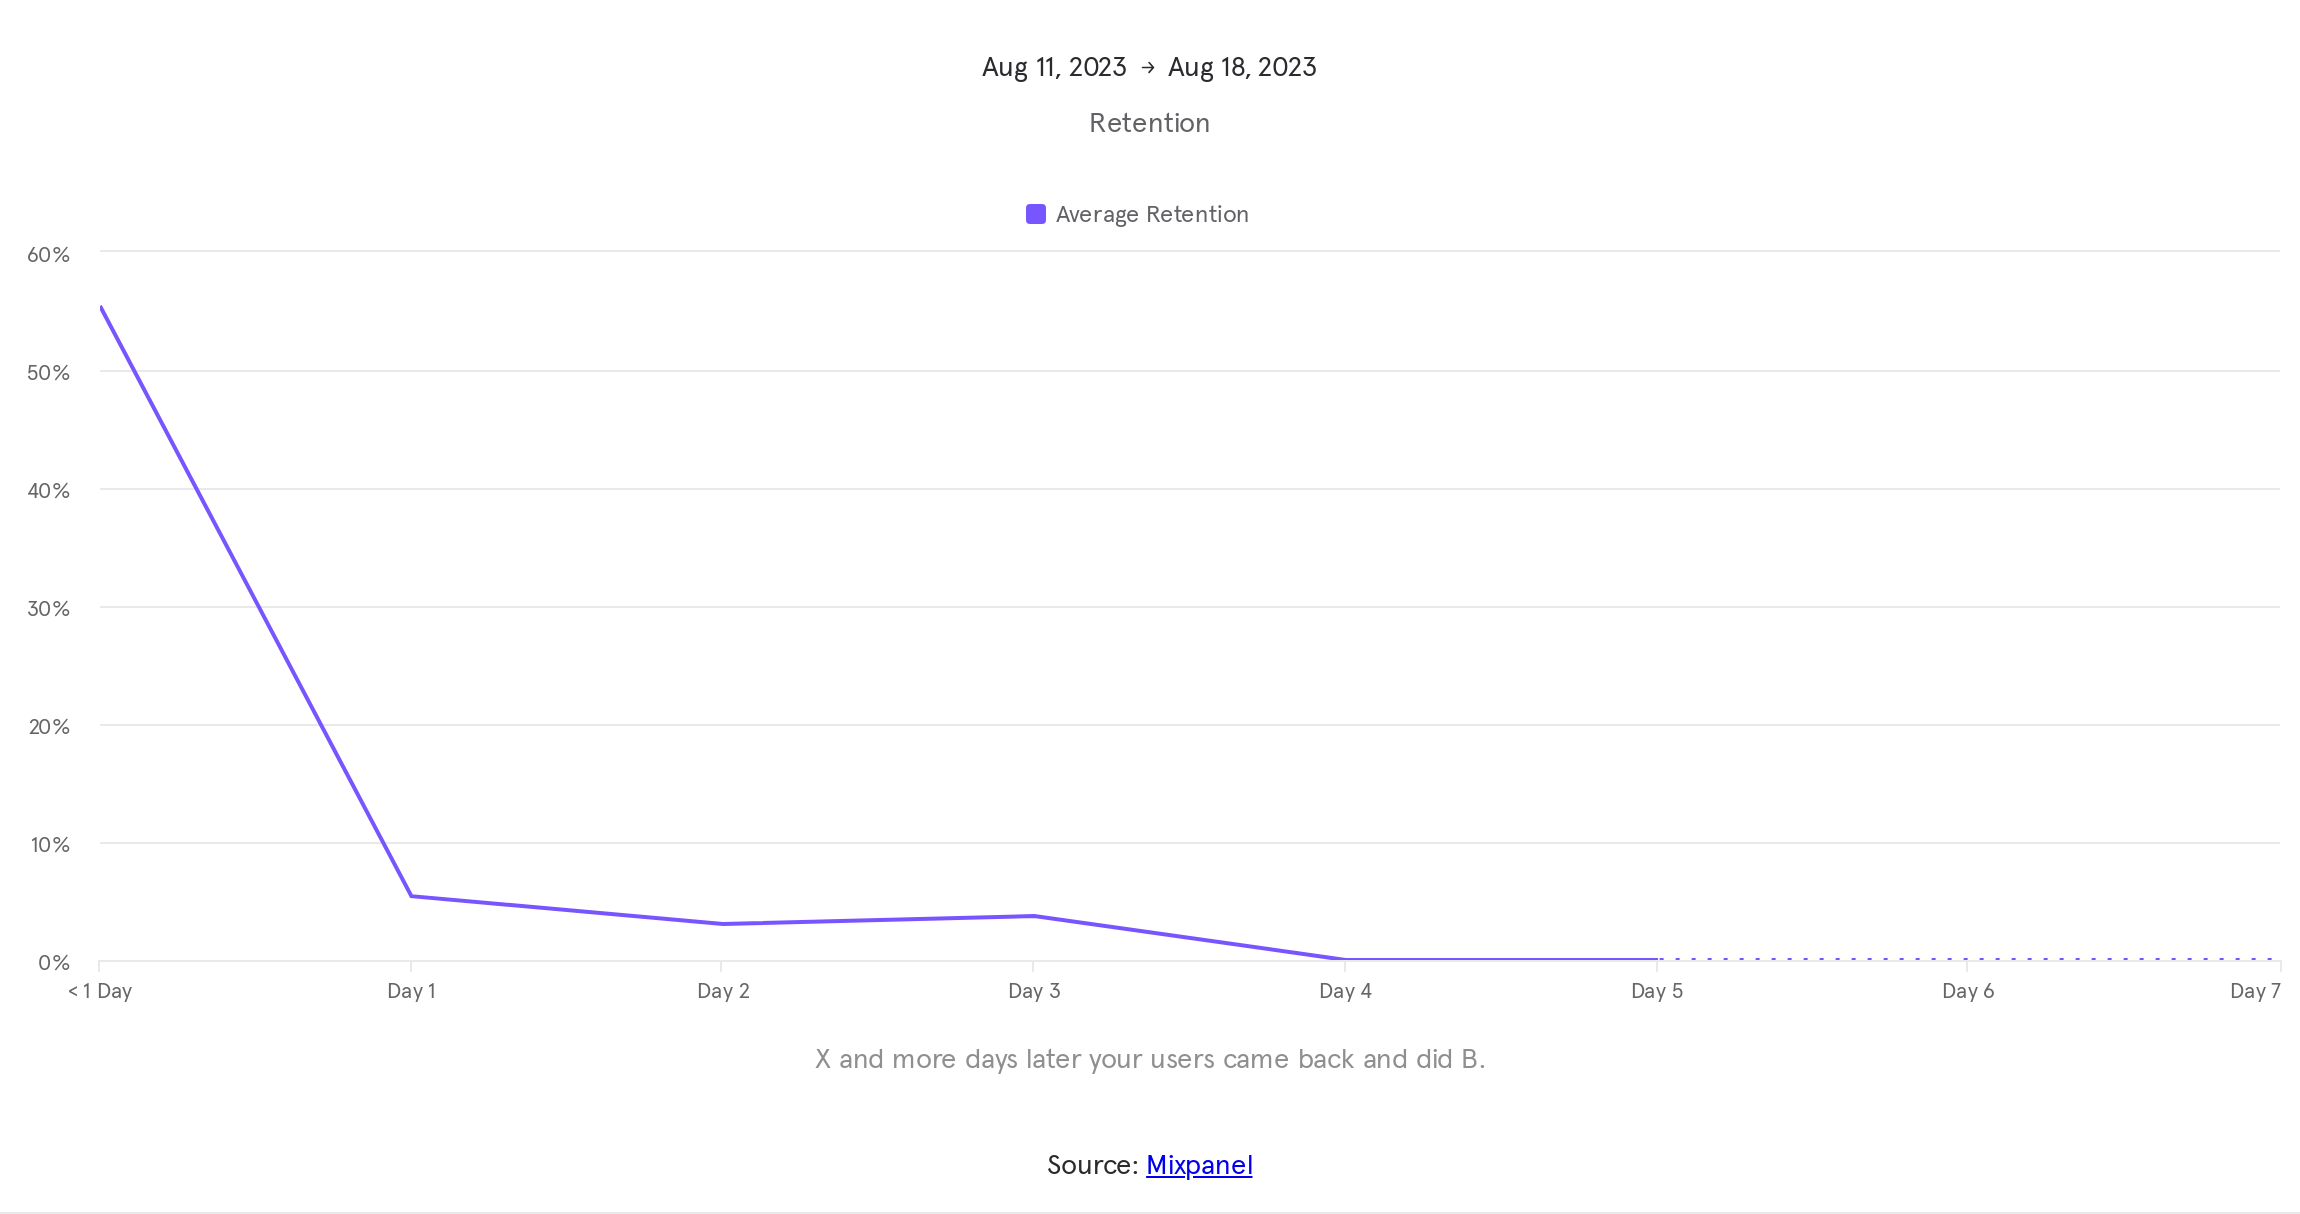Select the Aug 11, 2023 start date

point(1054,67)
